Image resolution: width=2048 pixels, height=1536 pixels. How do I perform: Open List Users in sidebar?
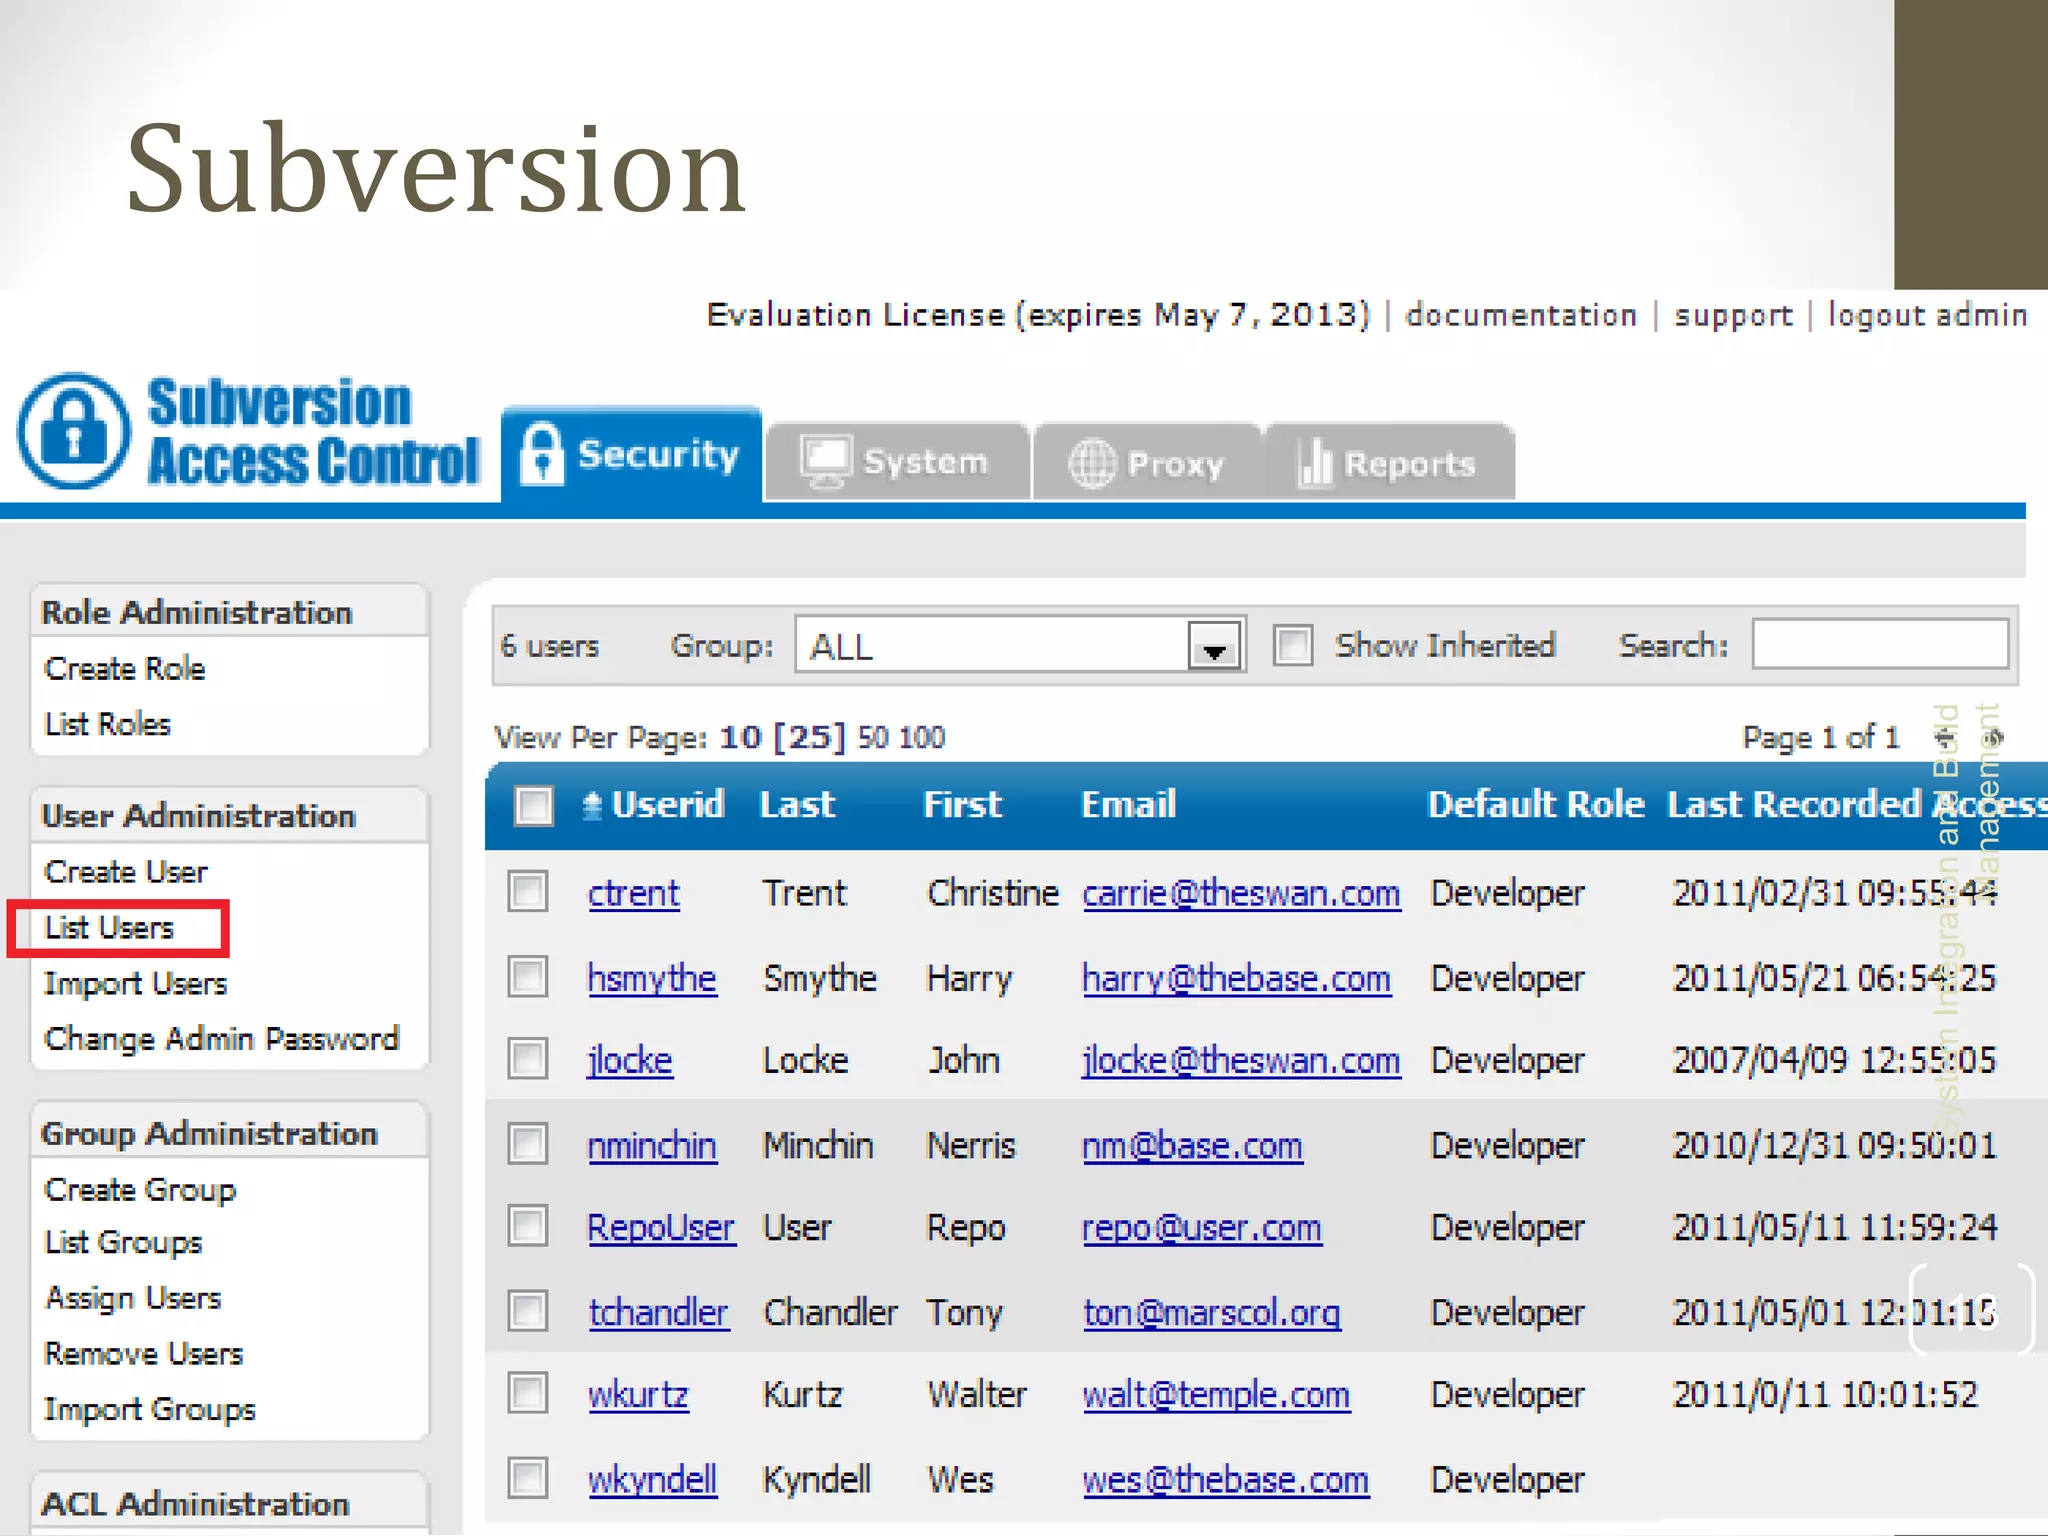click(x=110, y=928)
